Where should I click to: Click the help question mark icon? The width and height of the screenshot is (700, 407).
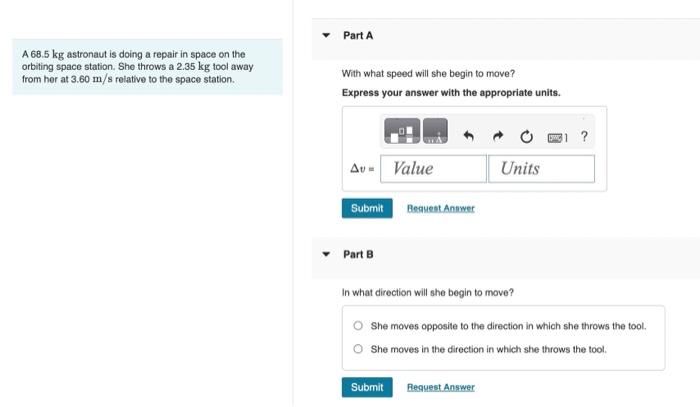coord(584,136)
